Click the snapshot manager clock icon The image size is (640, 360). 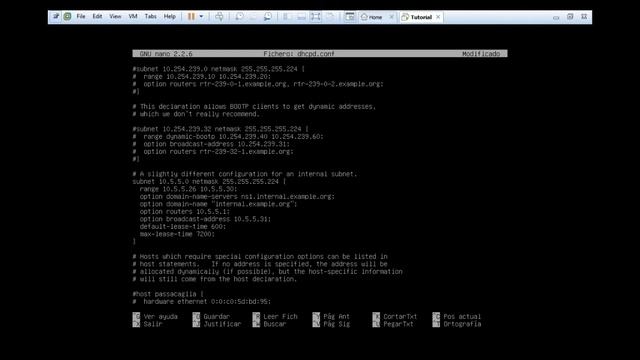[268, 17]
